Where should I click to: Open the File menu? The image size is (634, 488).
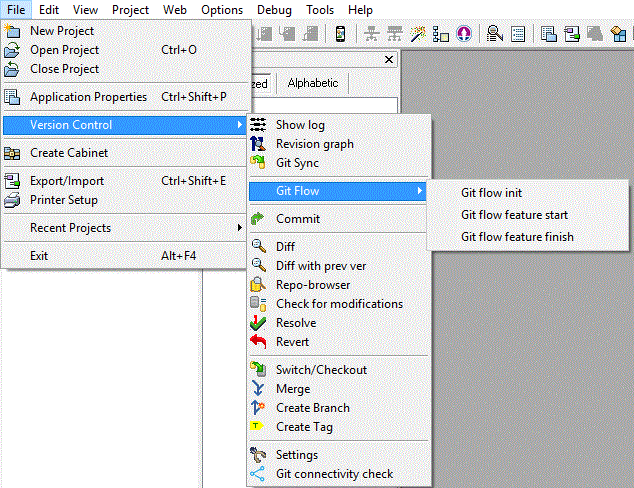[x=16, y=9]
